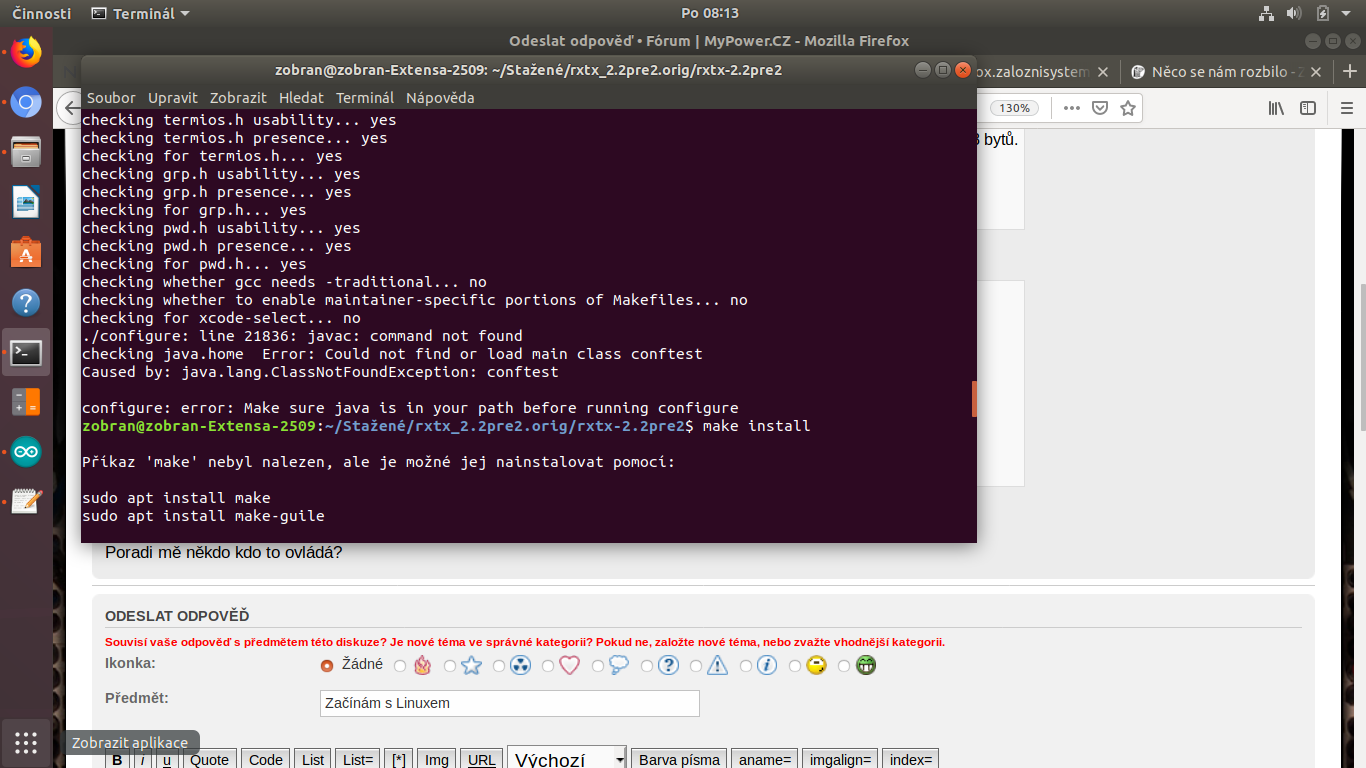1366x768 pixels.
Task: Expand the Výchozí font size dropdown
Action: (619, 760)
